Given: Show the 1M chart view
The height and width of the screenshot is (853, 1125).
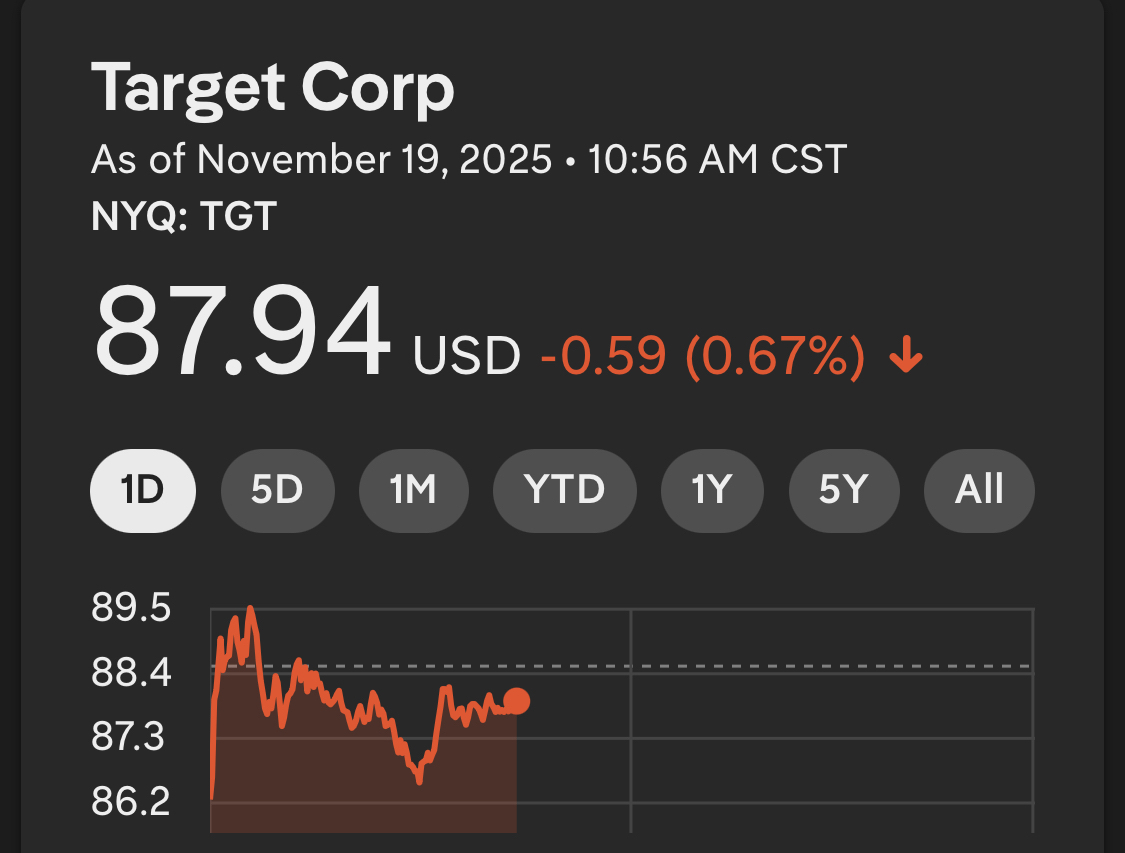Looking at the screenshot, I should click(x=412, y=490).
